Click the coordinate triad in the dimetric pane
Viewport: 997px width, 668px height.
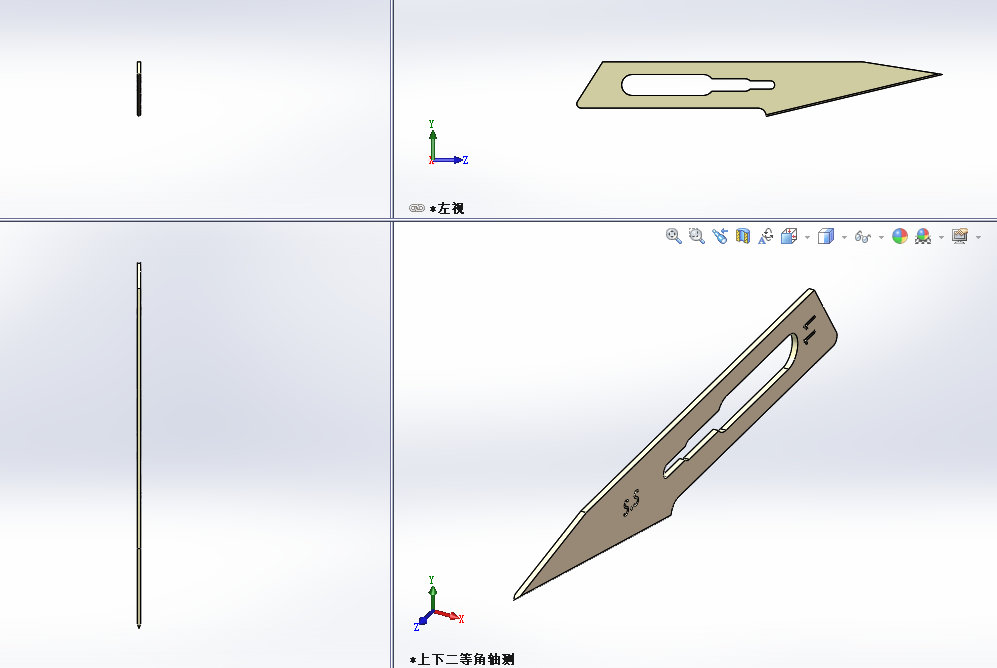[x=439, y=603]
